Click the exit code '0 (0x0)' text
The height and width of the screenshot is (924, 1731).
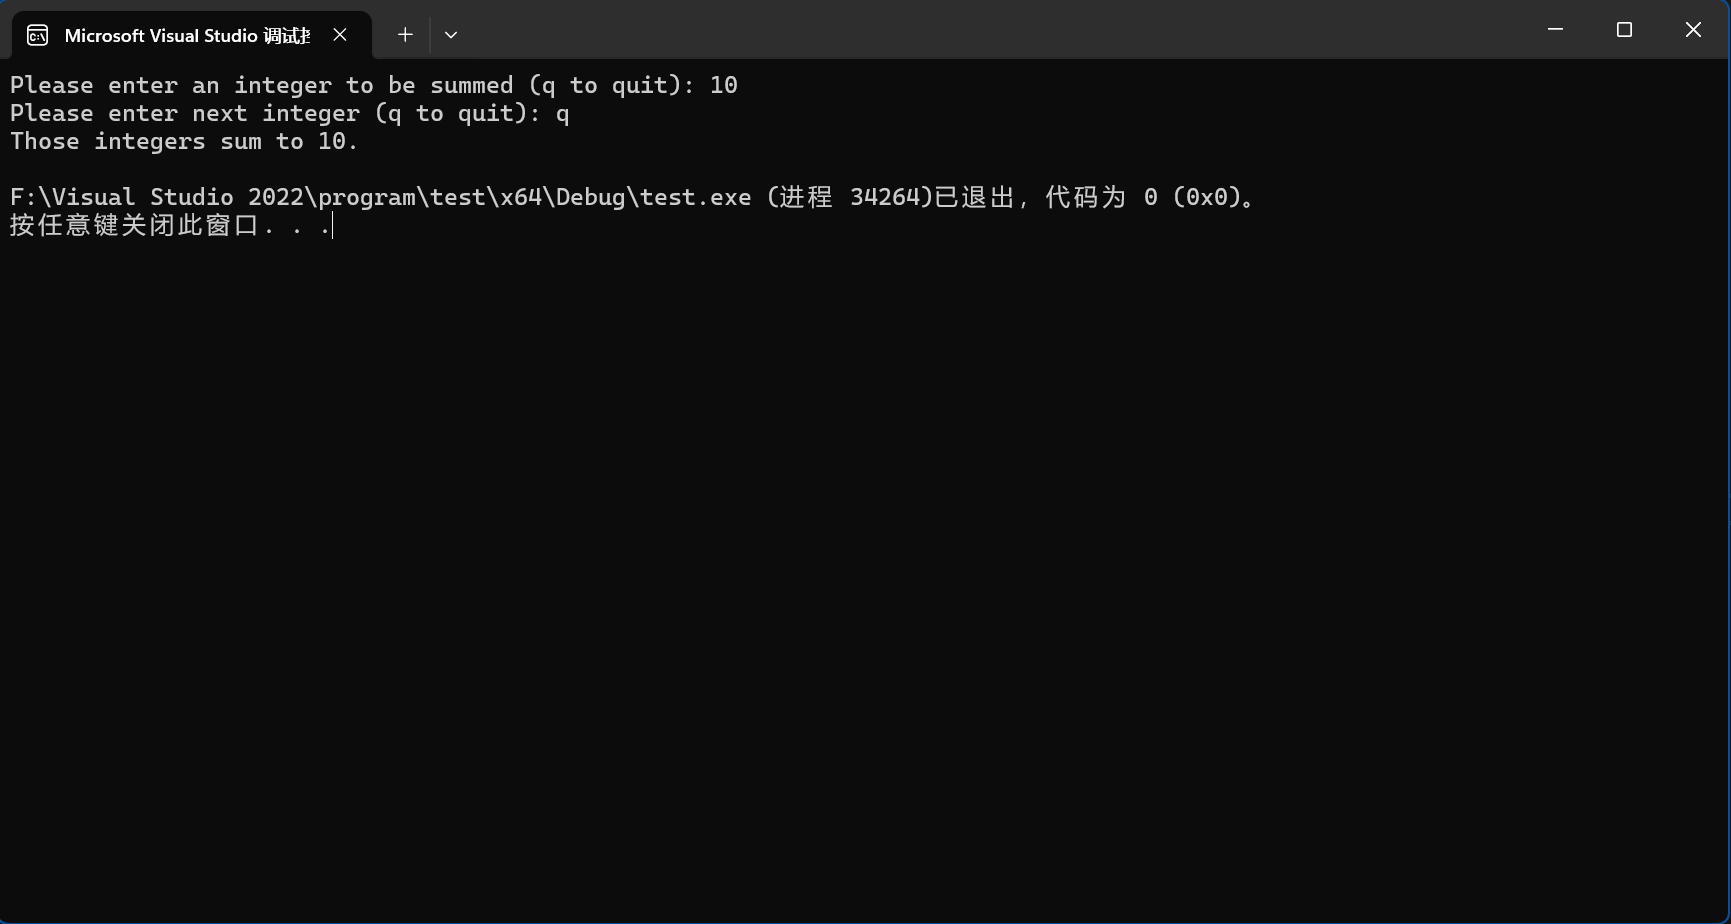[1193, 197]
